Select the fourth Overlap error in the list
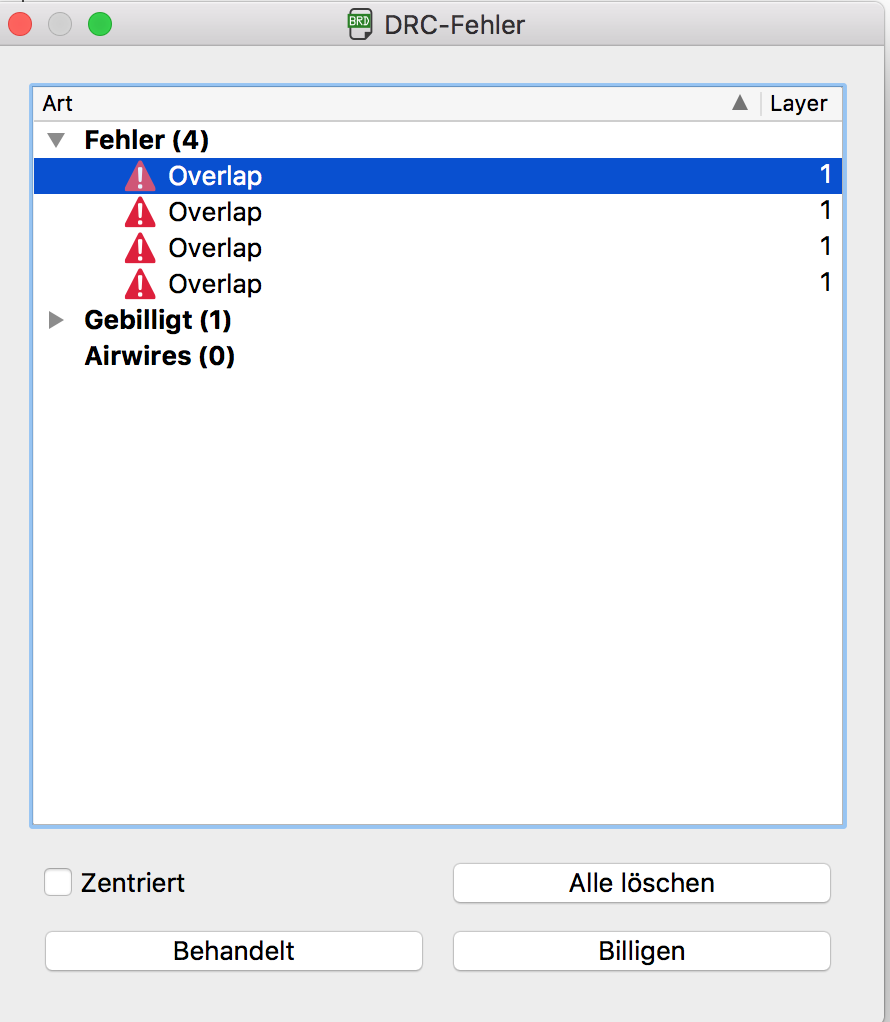 pos(215,284)
